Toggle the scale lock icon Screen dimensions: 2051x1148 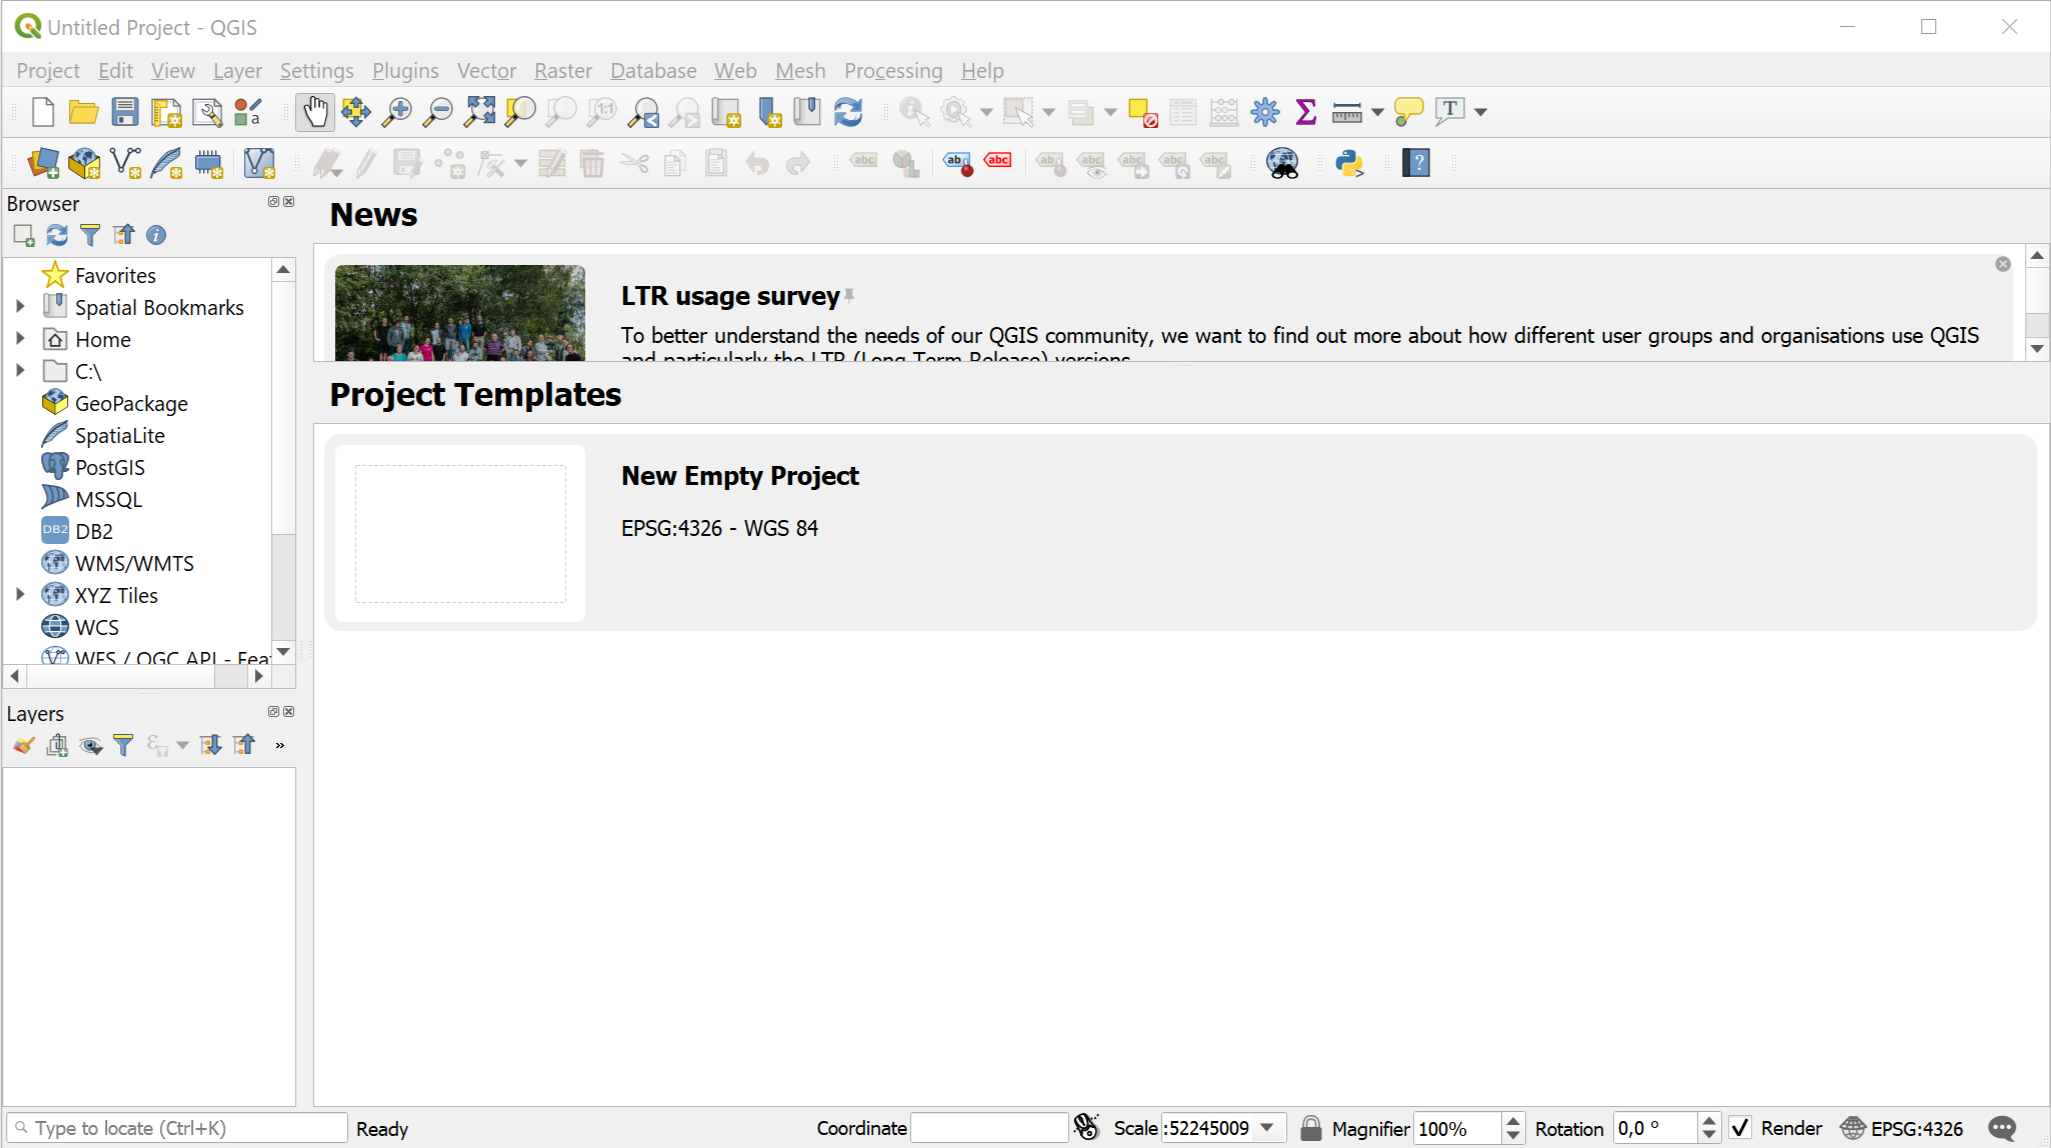[1310, 1128]
